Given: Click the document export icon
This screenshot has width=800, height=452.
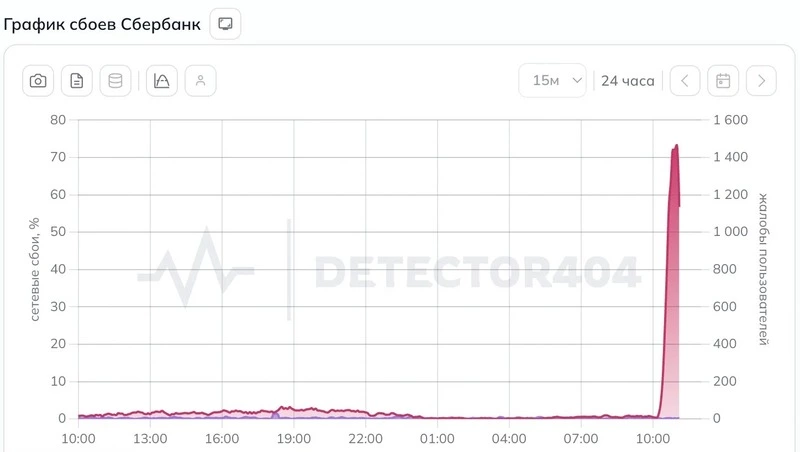Looking at the screenshot, I should point(77,81).
